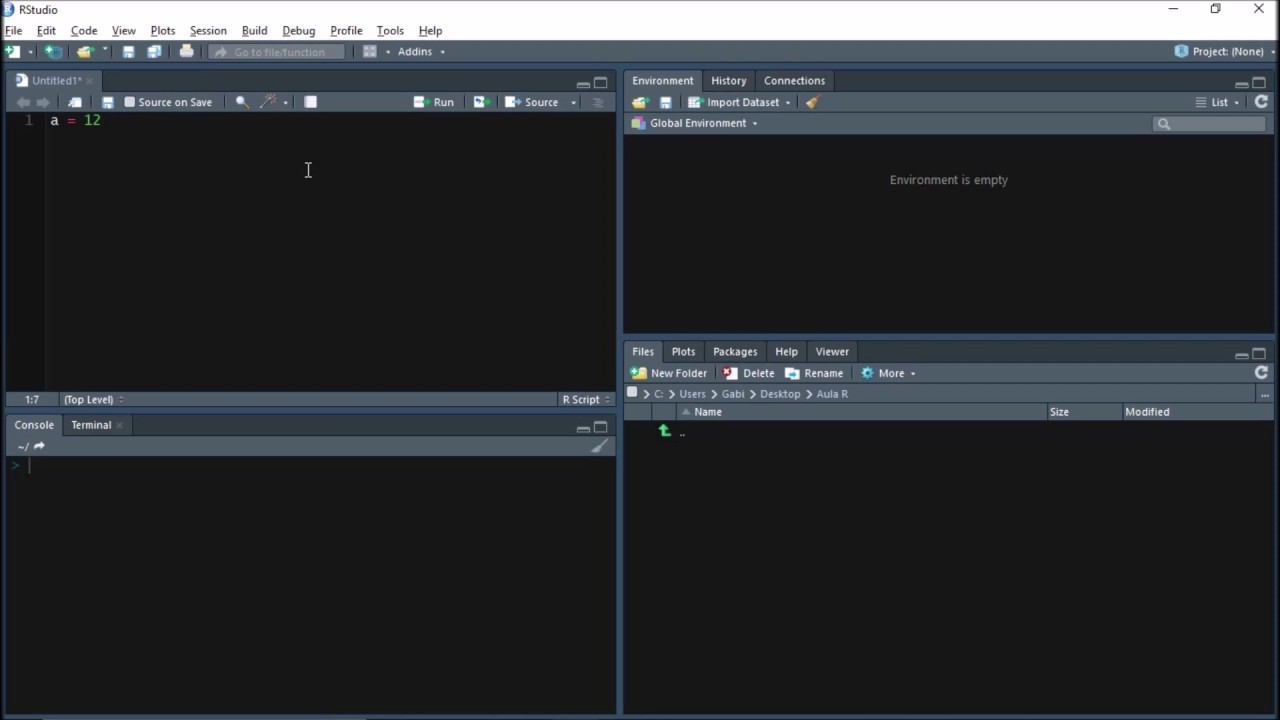Save the script using the editor toolbar icon

[108, 102]
